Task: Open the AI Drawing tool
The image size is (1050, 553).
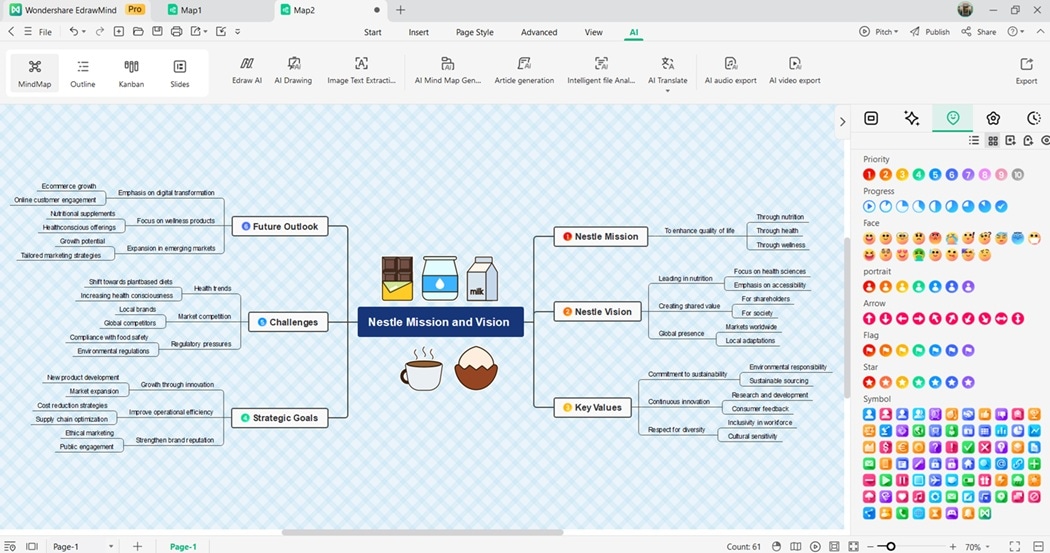Action: [x=293, y=71]
